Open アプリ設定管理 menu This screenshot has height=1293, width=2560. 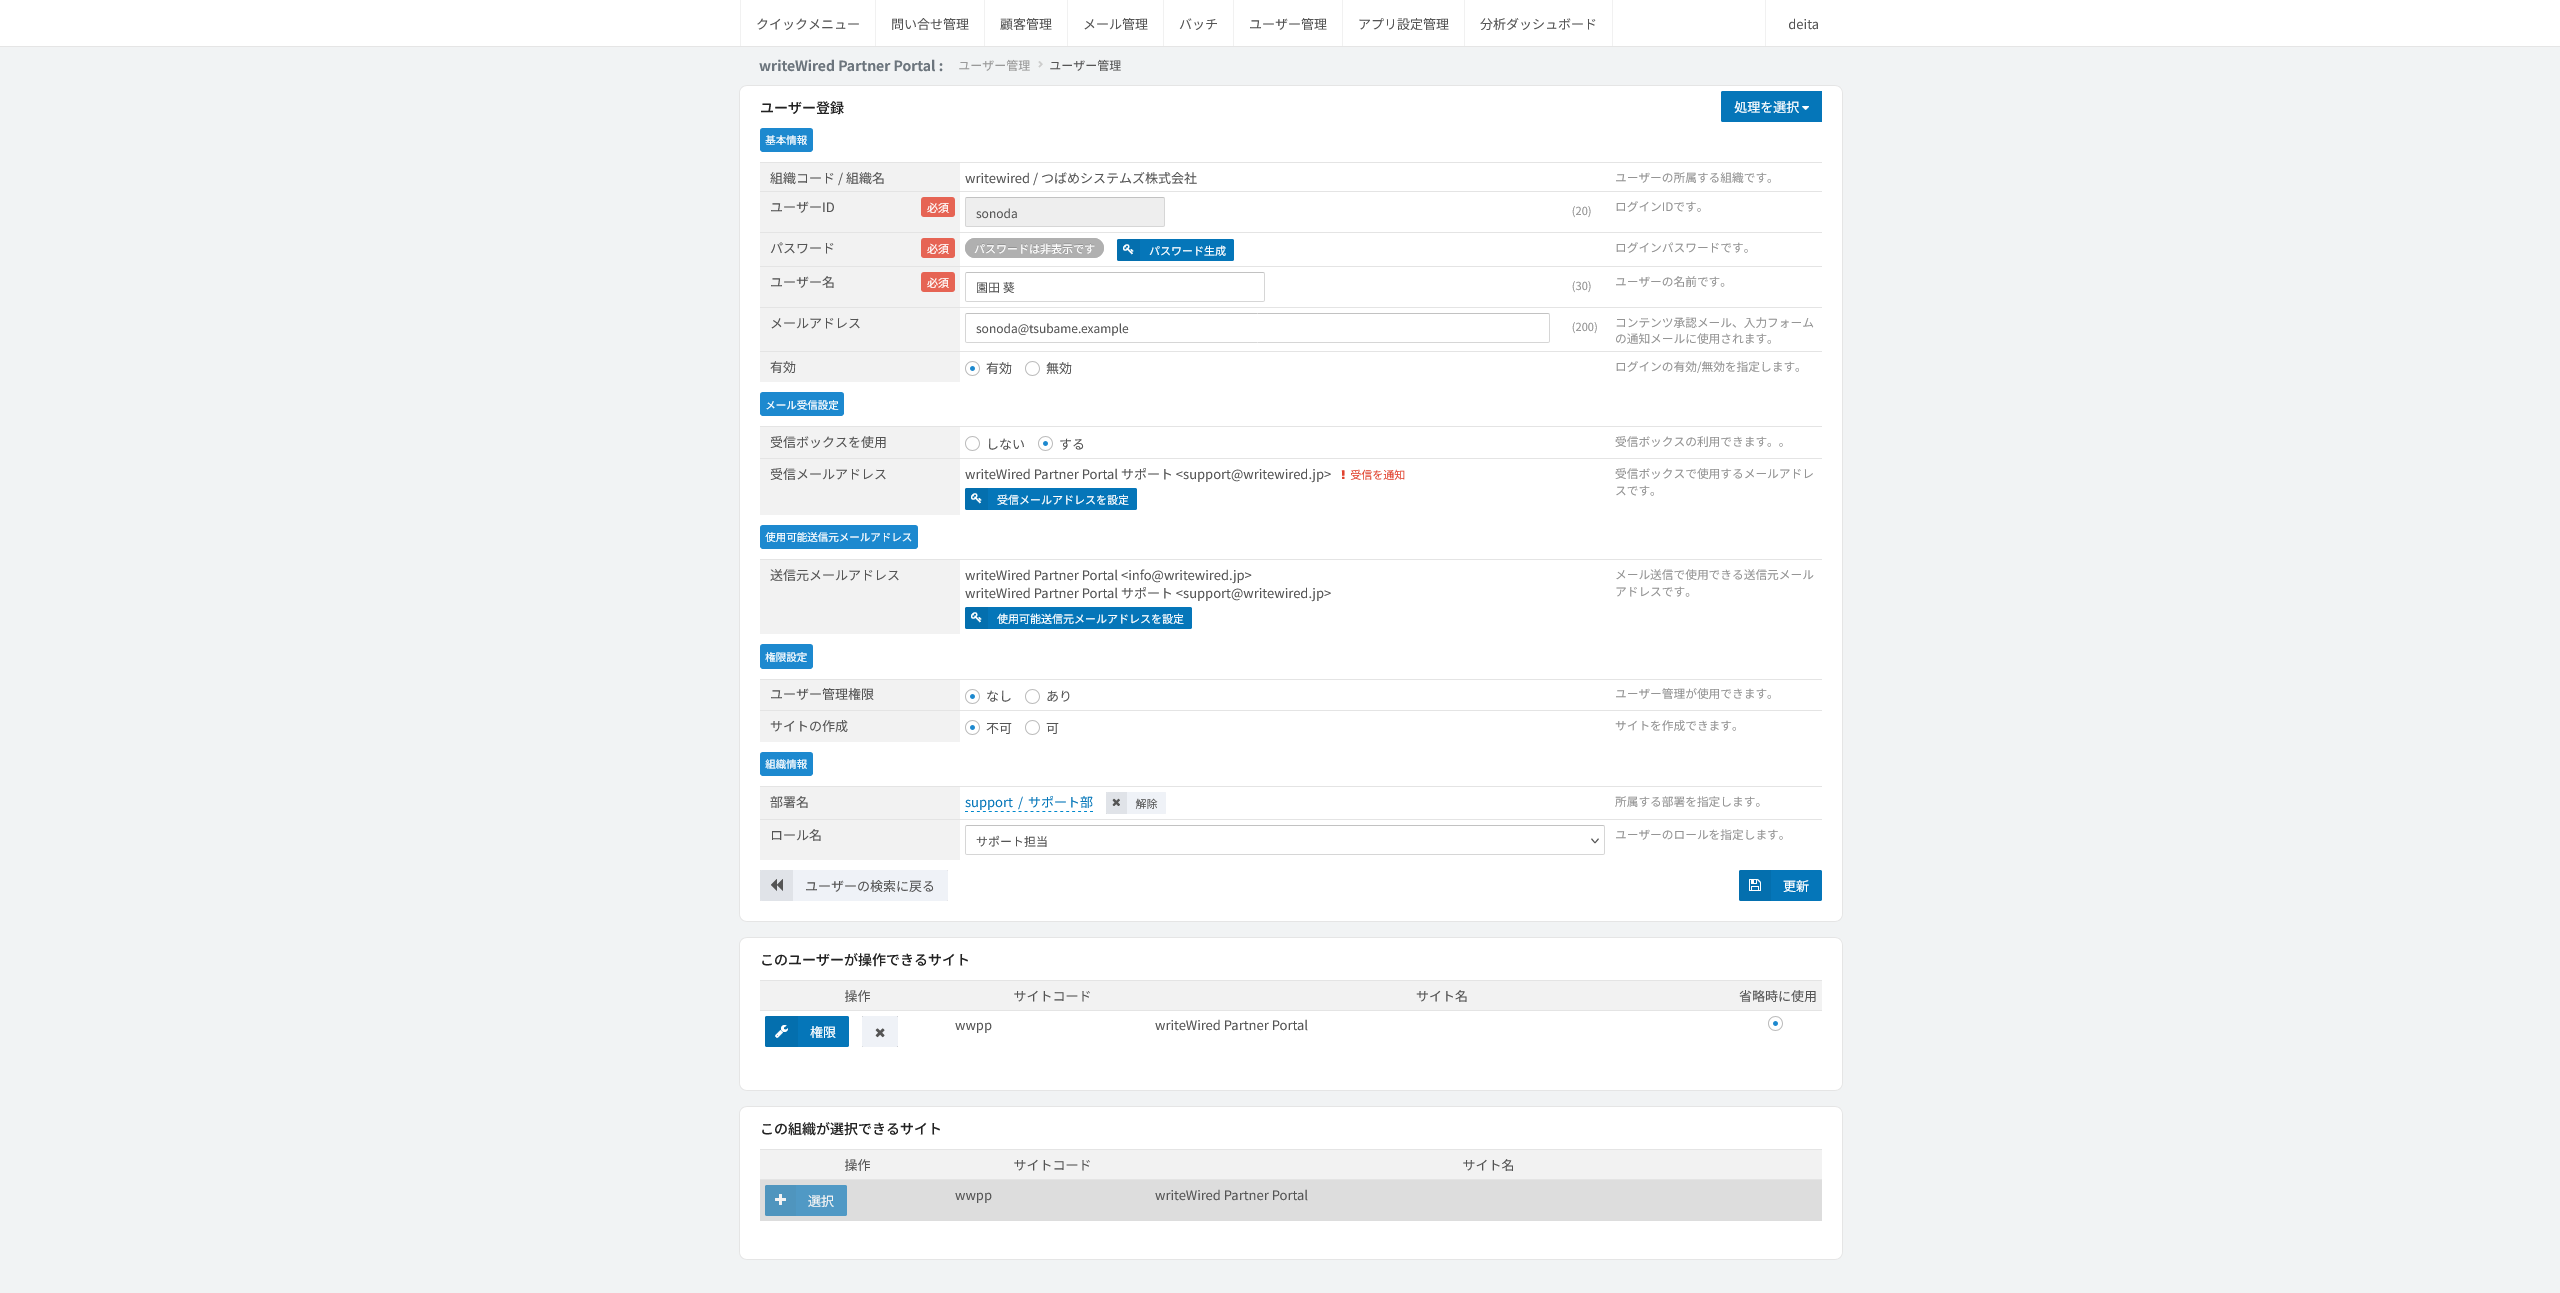1403,24
